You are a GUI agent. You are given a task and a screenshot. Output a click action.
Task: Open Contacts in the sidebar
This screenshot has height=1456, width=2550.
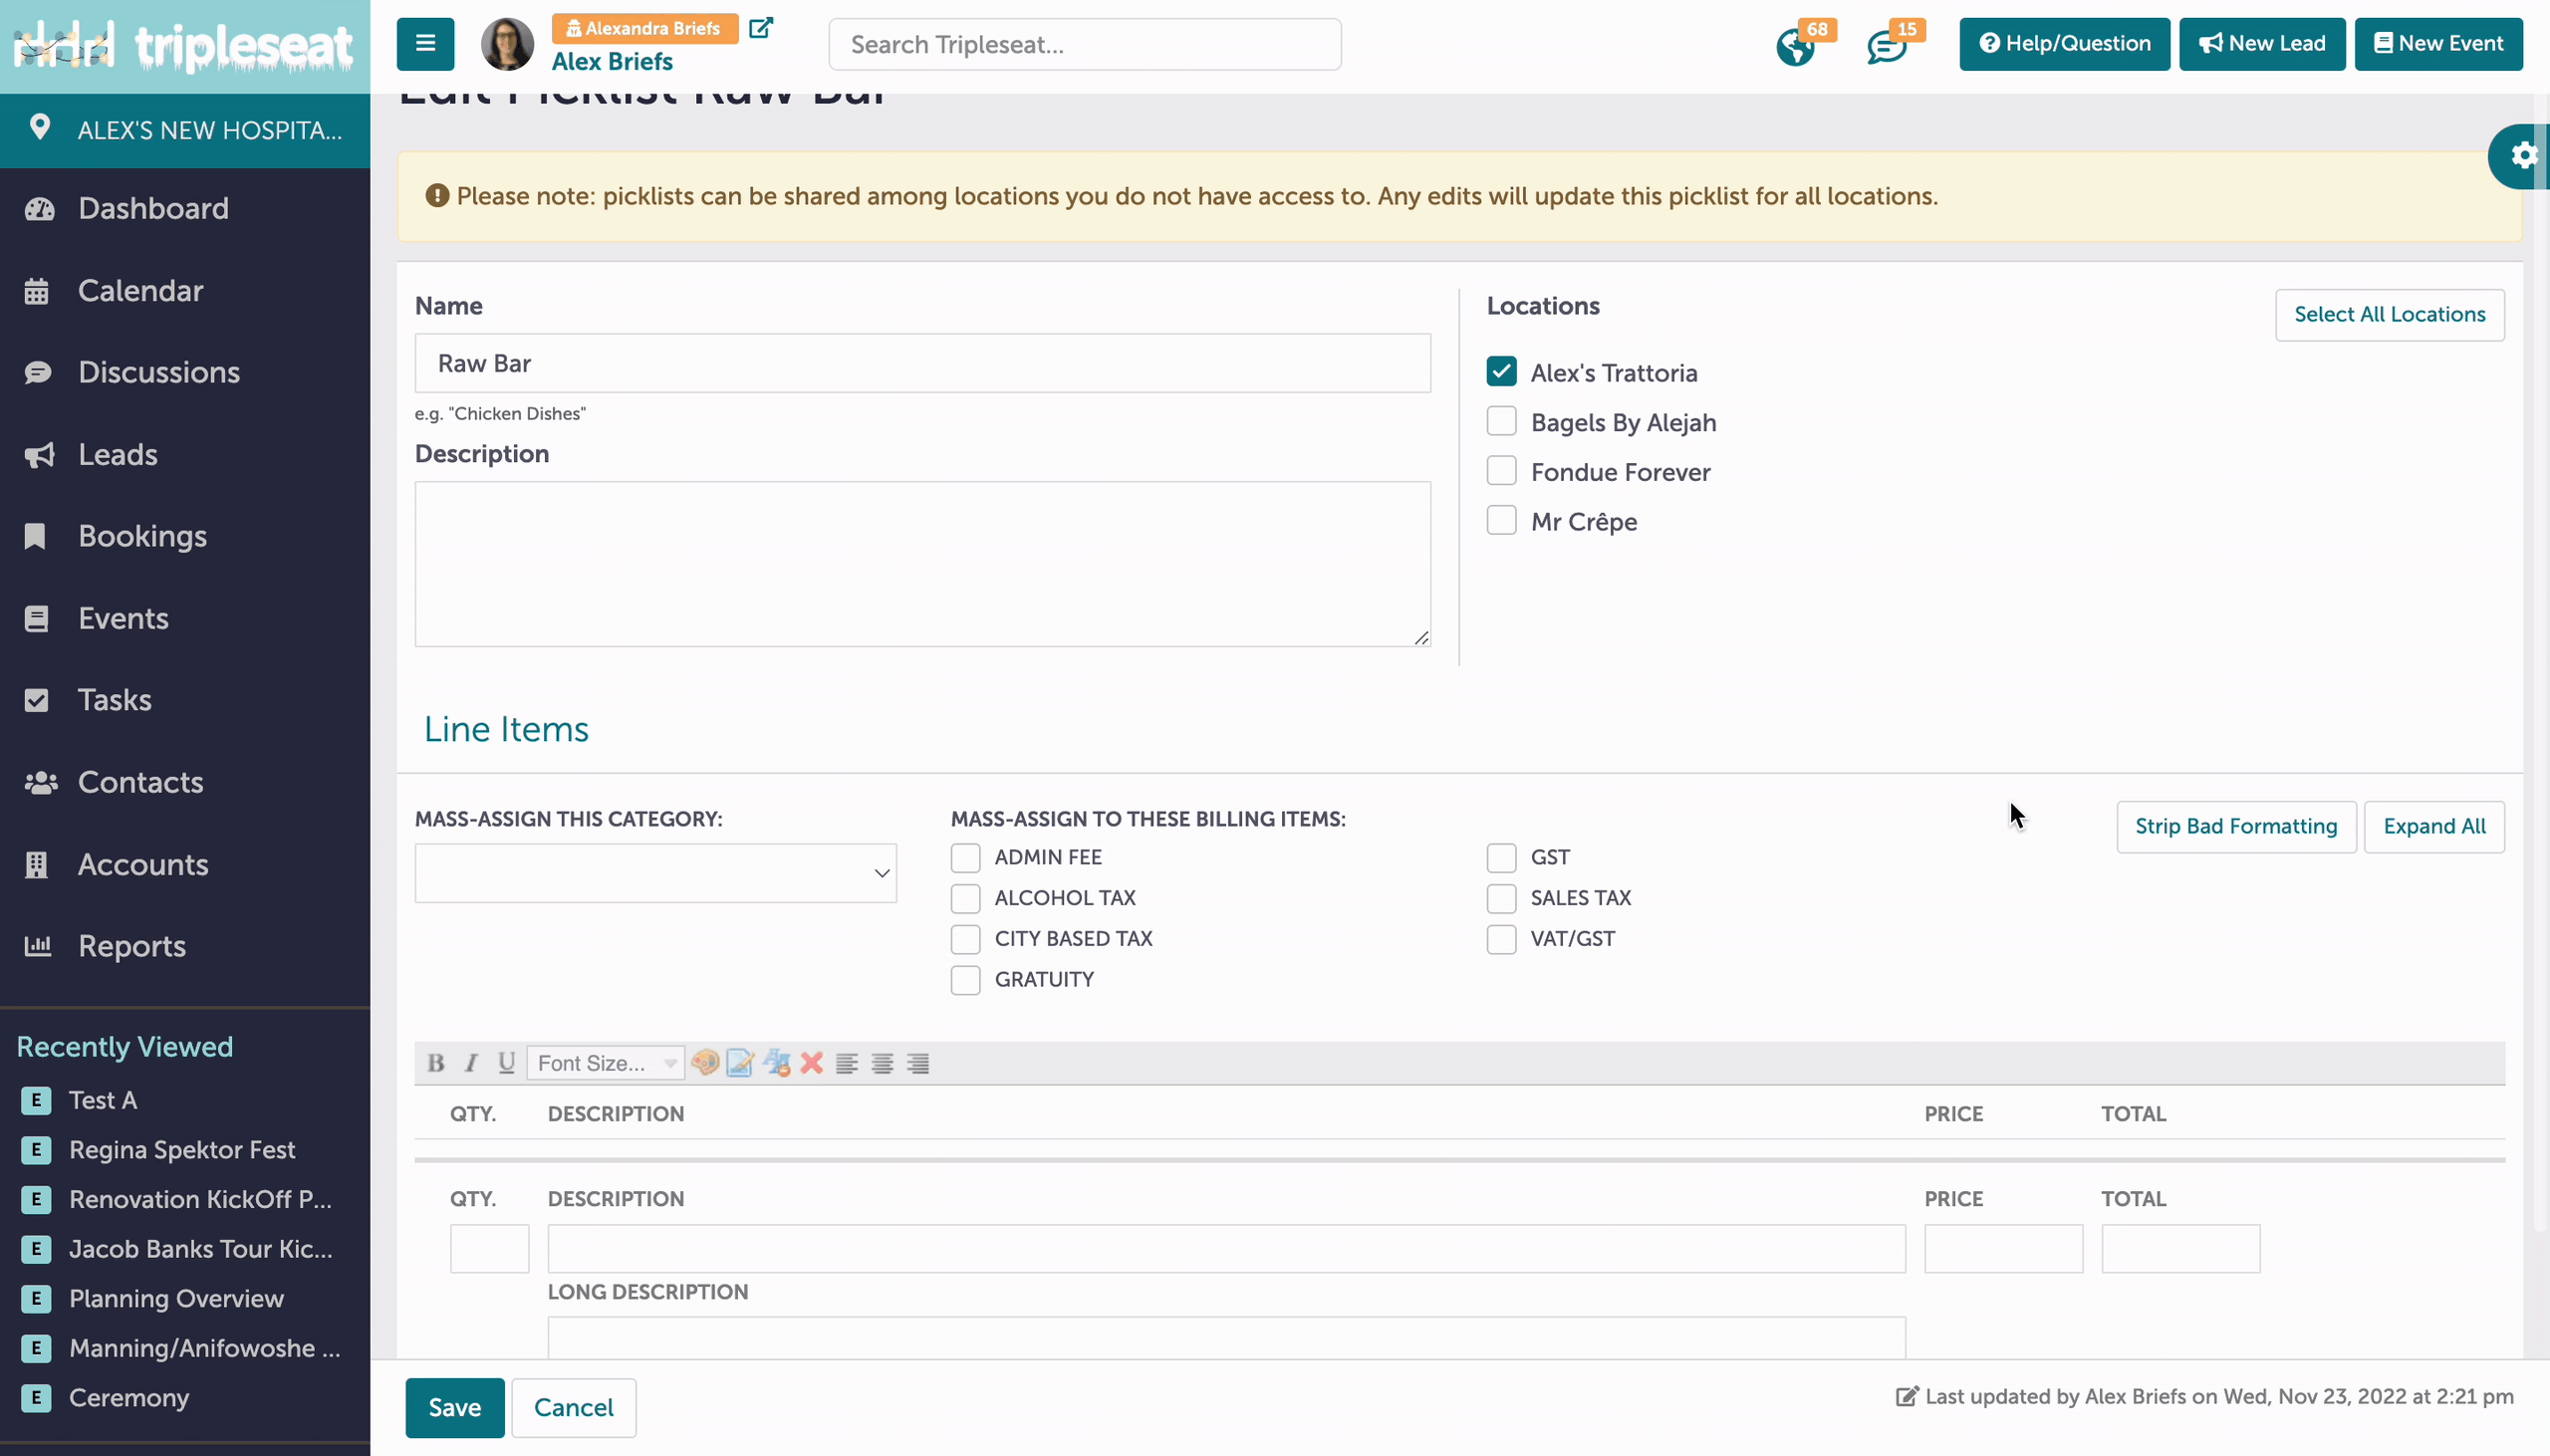tap(141, 783)
